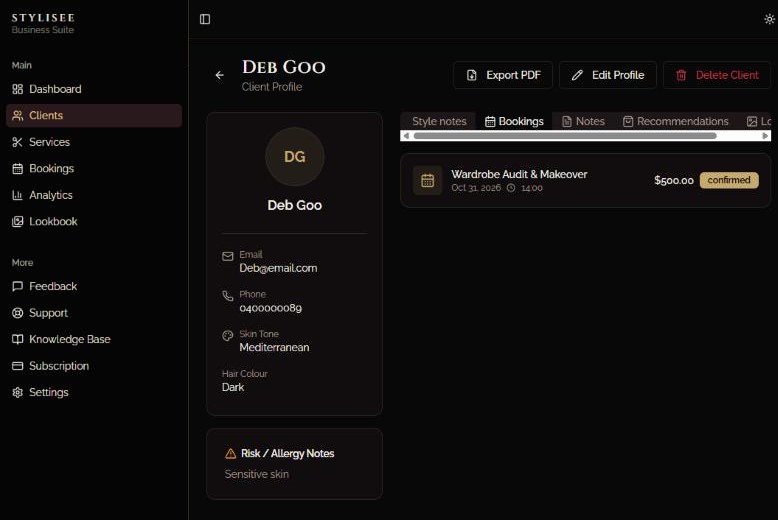The image size is (778, 520).
Task: Select the Bookings tab
Action: click(514, 121)
